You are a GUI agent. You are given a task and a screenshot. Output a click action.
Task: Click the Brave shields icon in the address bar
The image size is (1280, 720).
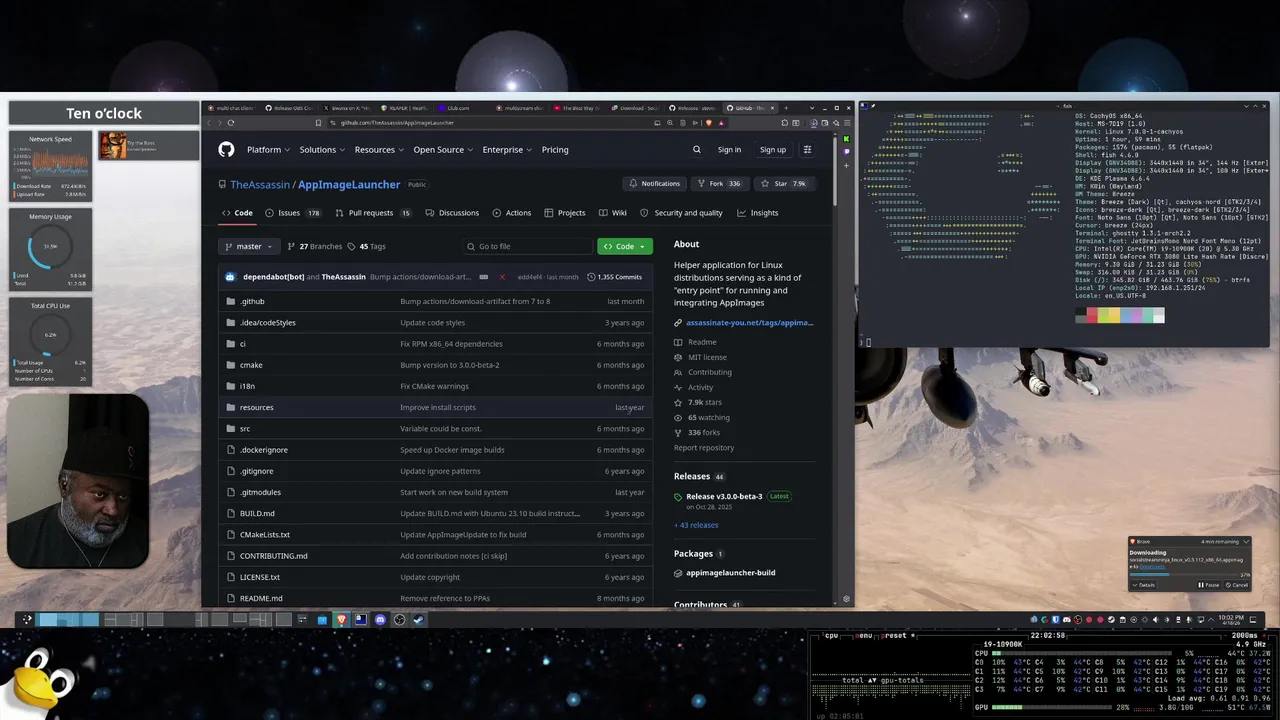coord(709,123)
